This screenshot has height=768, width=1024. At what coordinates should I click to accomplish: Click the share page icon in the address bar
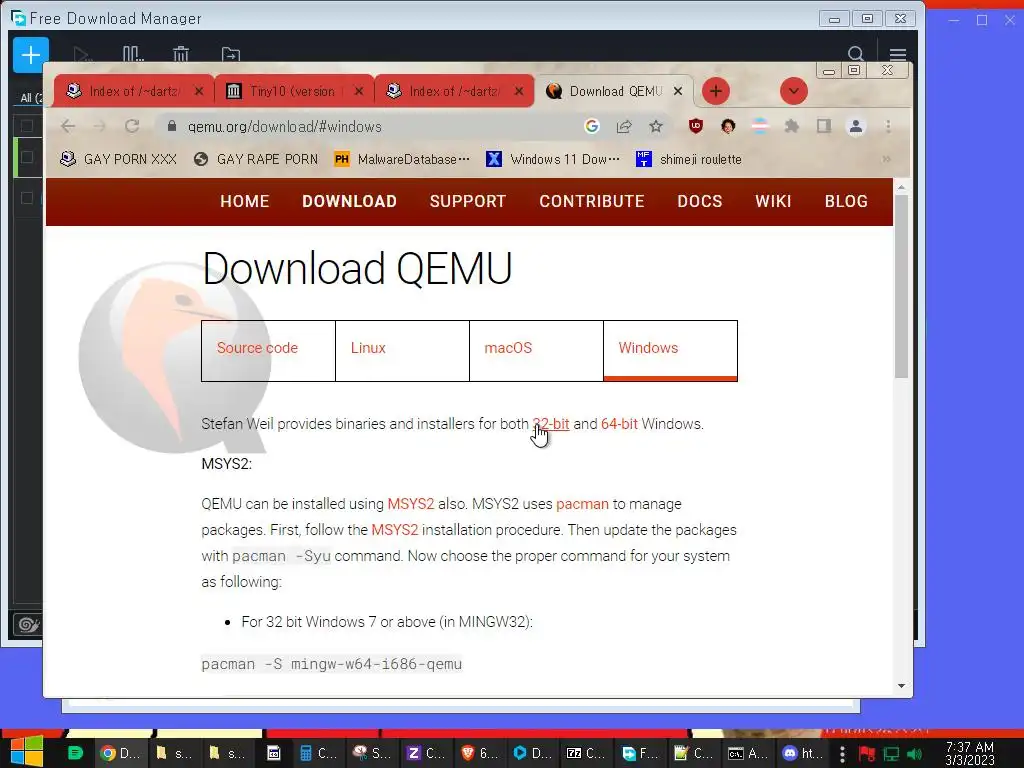[624, 126]
